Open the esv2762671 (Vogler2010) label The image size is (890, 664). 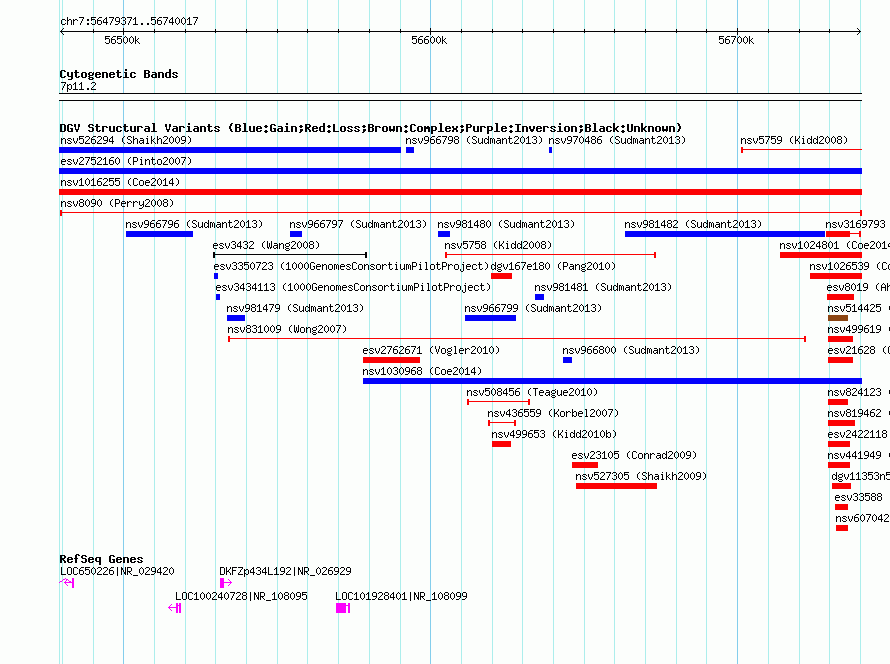click(x=431, y=350)
